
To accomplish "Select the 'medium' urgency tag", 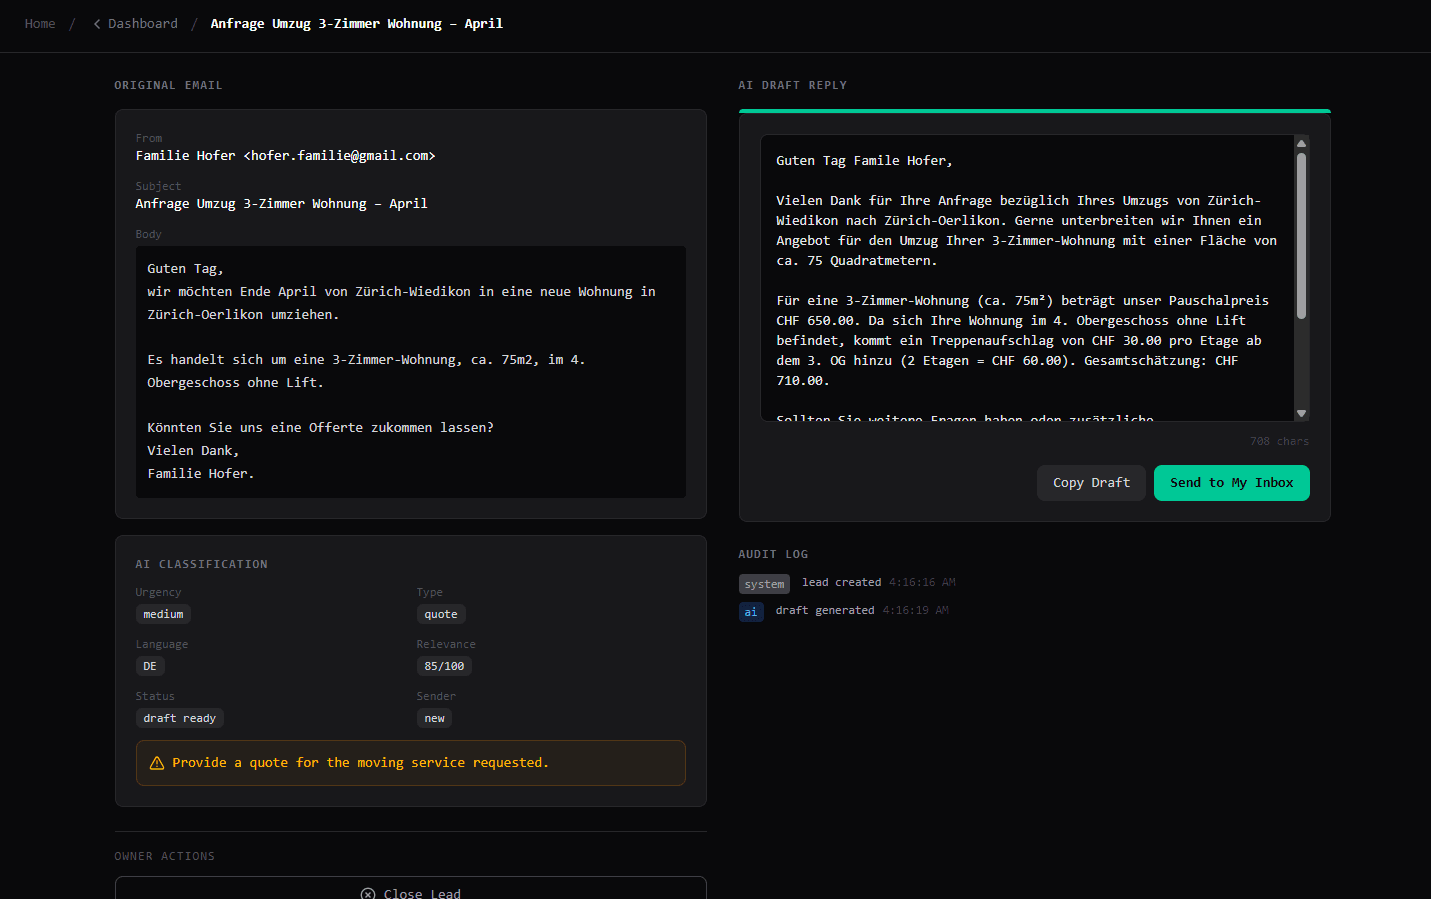I will coord(163,615).
